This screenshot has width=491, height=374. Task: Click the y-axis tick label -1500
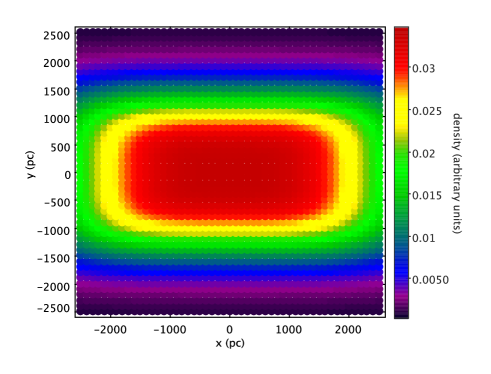54,258
